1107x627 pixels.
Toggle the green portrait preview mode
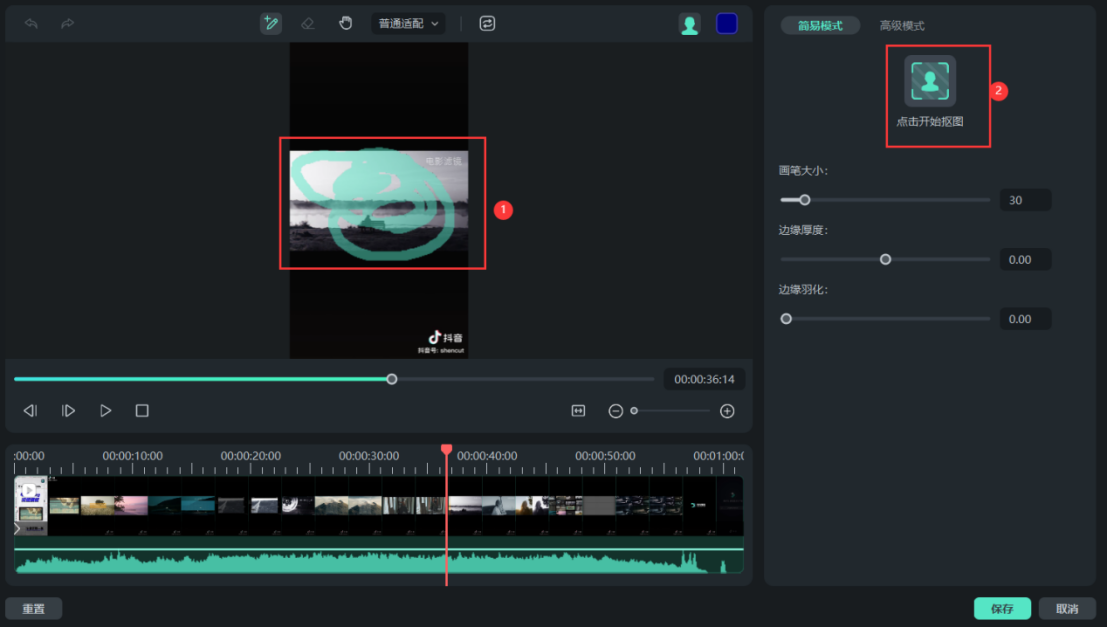(x=689, y=24)
